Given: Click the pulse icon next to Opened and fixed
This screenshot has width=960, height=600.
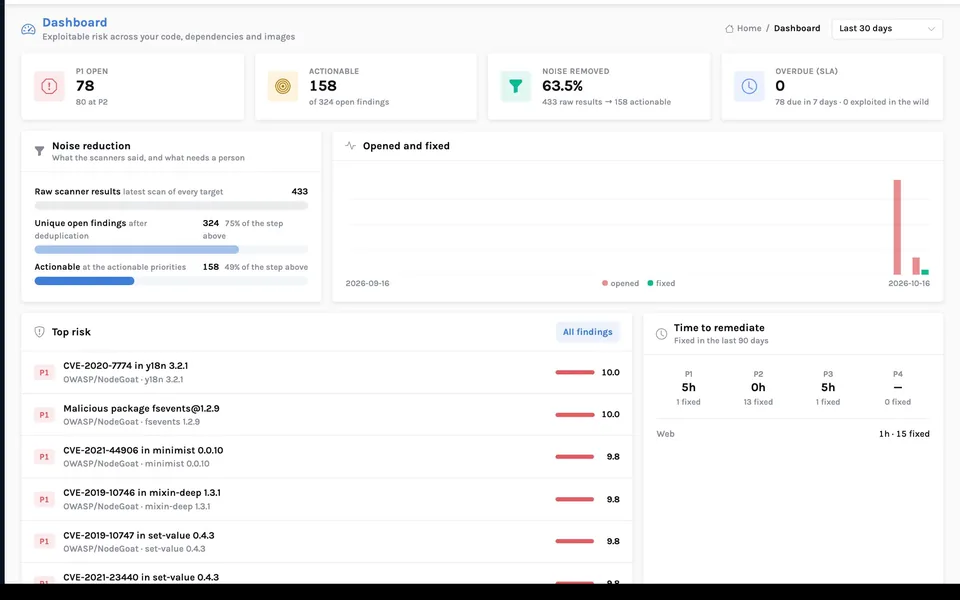Looking at the screenshot, I should pyautogui.click(x=350, y=146).
